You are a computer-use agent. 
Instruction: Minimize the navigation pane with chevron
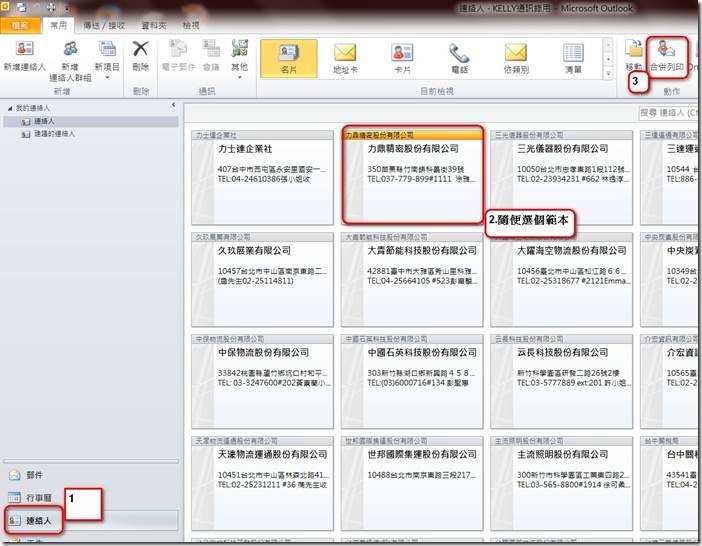(x=173, y=105)
